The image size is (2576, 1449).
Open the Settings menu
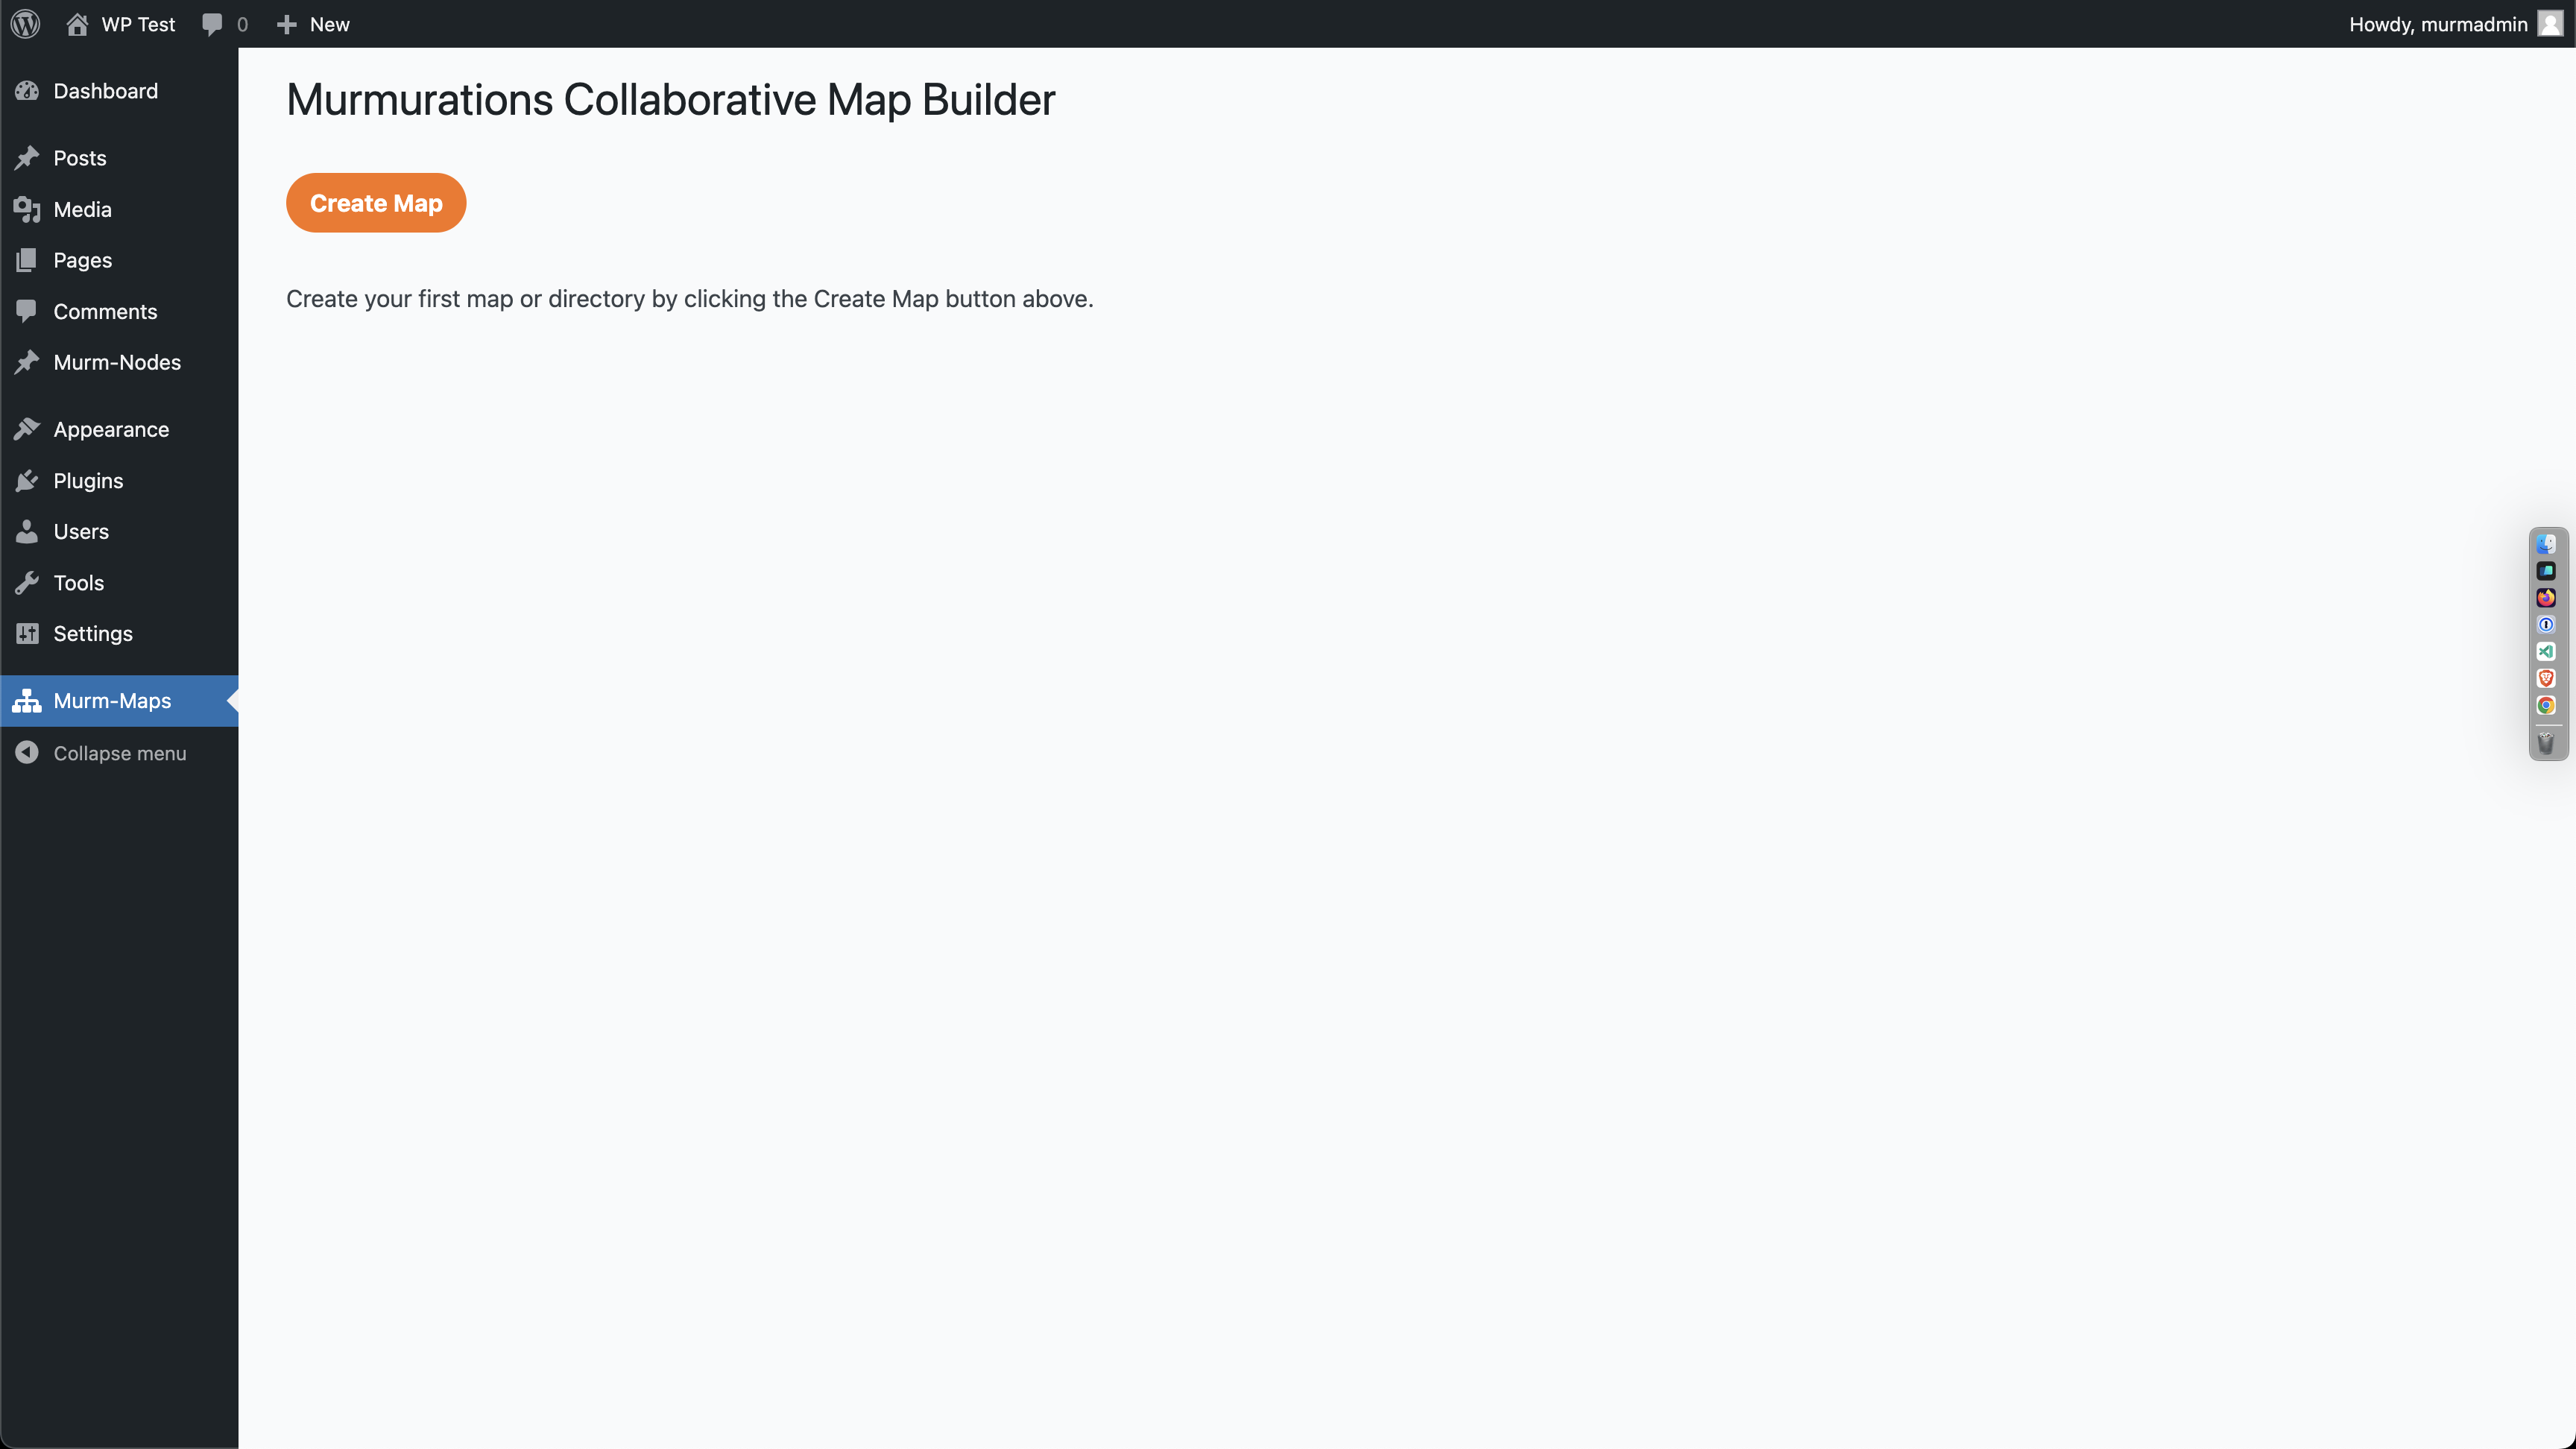(93, 634)
